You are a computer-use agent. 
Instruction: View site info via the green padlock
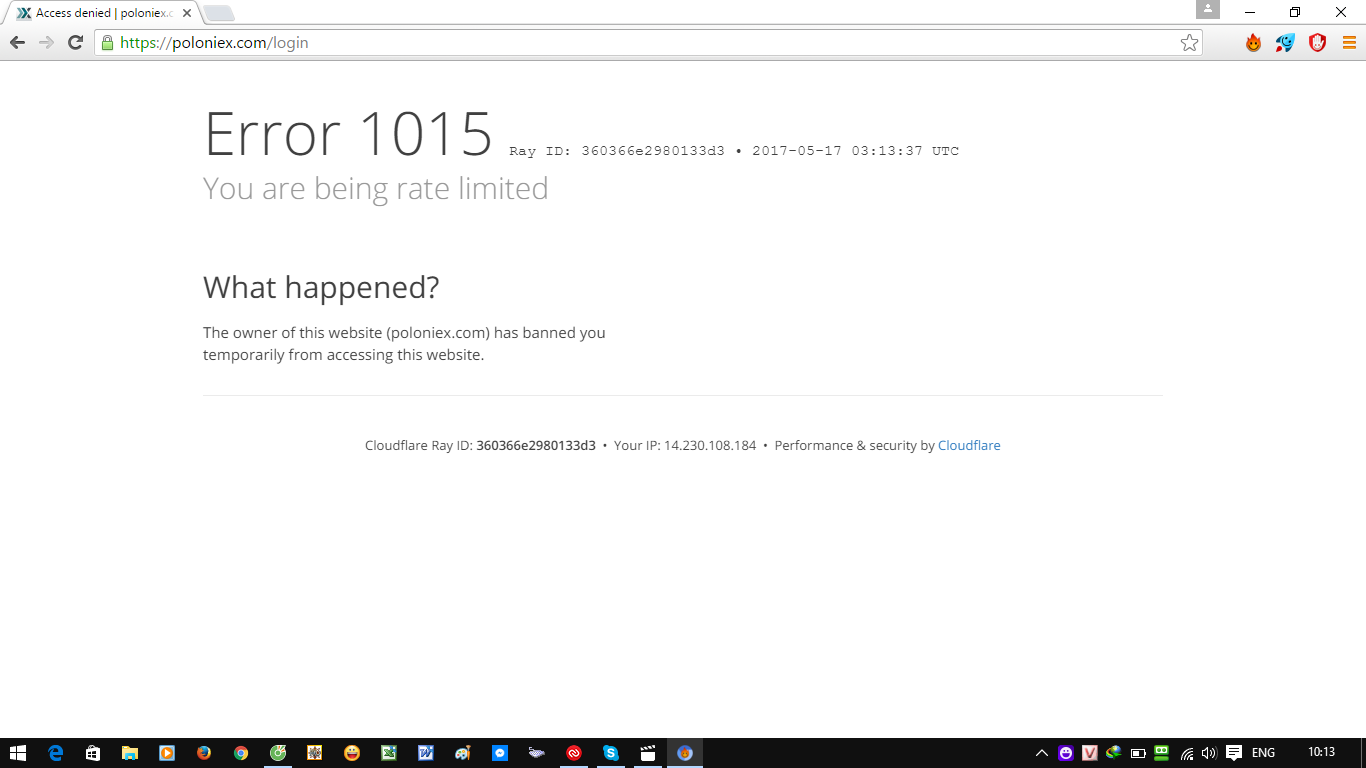coord(107,43)
